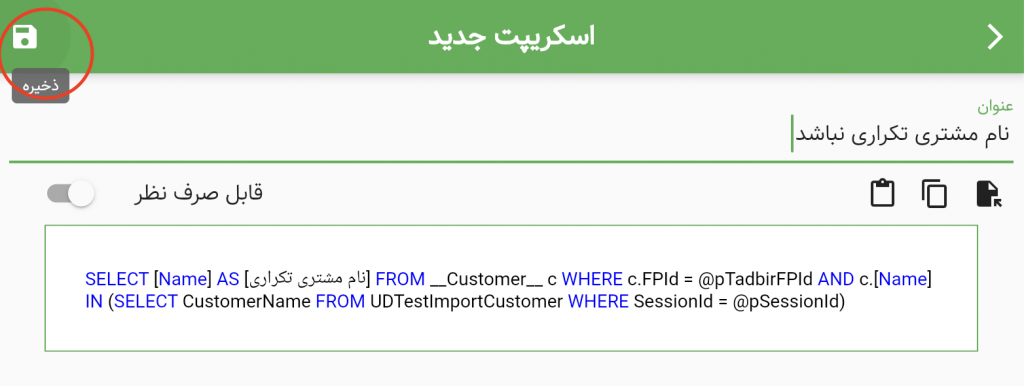
Task: Click the Persian alias نام مشتری تکراری in SQL
Action: point(308,280)
